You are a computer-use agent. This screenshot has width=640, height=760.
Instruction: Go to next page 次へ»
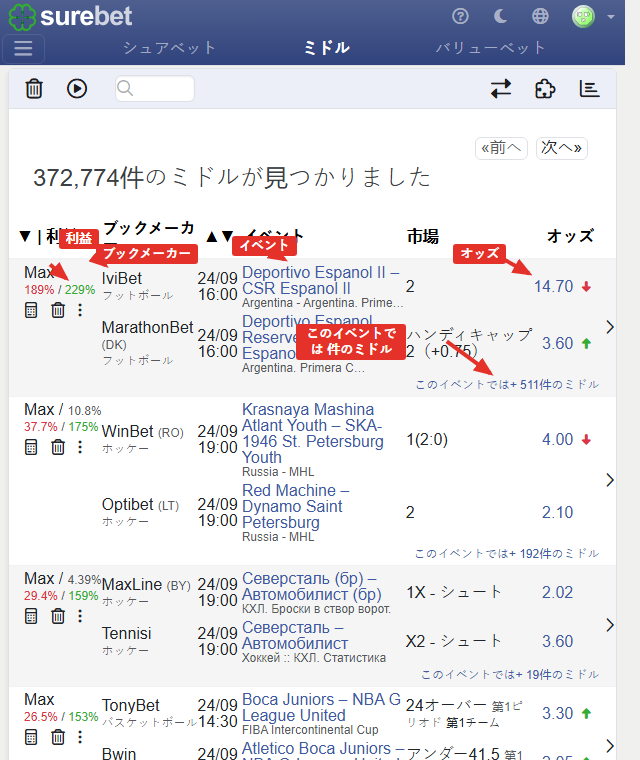point(561,147)
